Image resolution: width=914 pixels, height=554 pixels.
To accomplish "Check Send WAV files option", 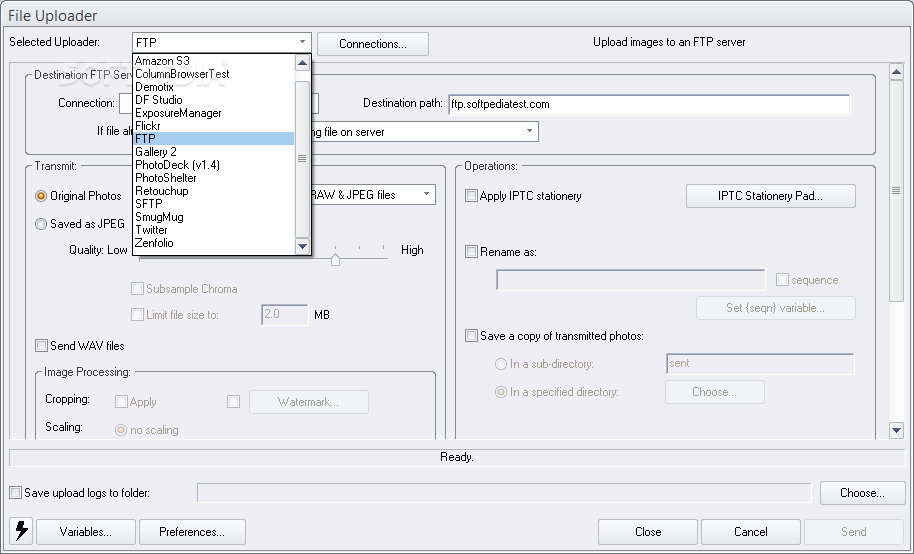I will tap(41, 345).
